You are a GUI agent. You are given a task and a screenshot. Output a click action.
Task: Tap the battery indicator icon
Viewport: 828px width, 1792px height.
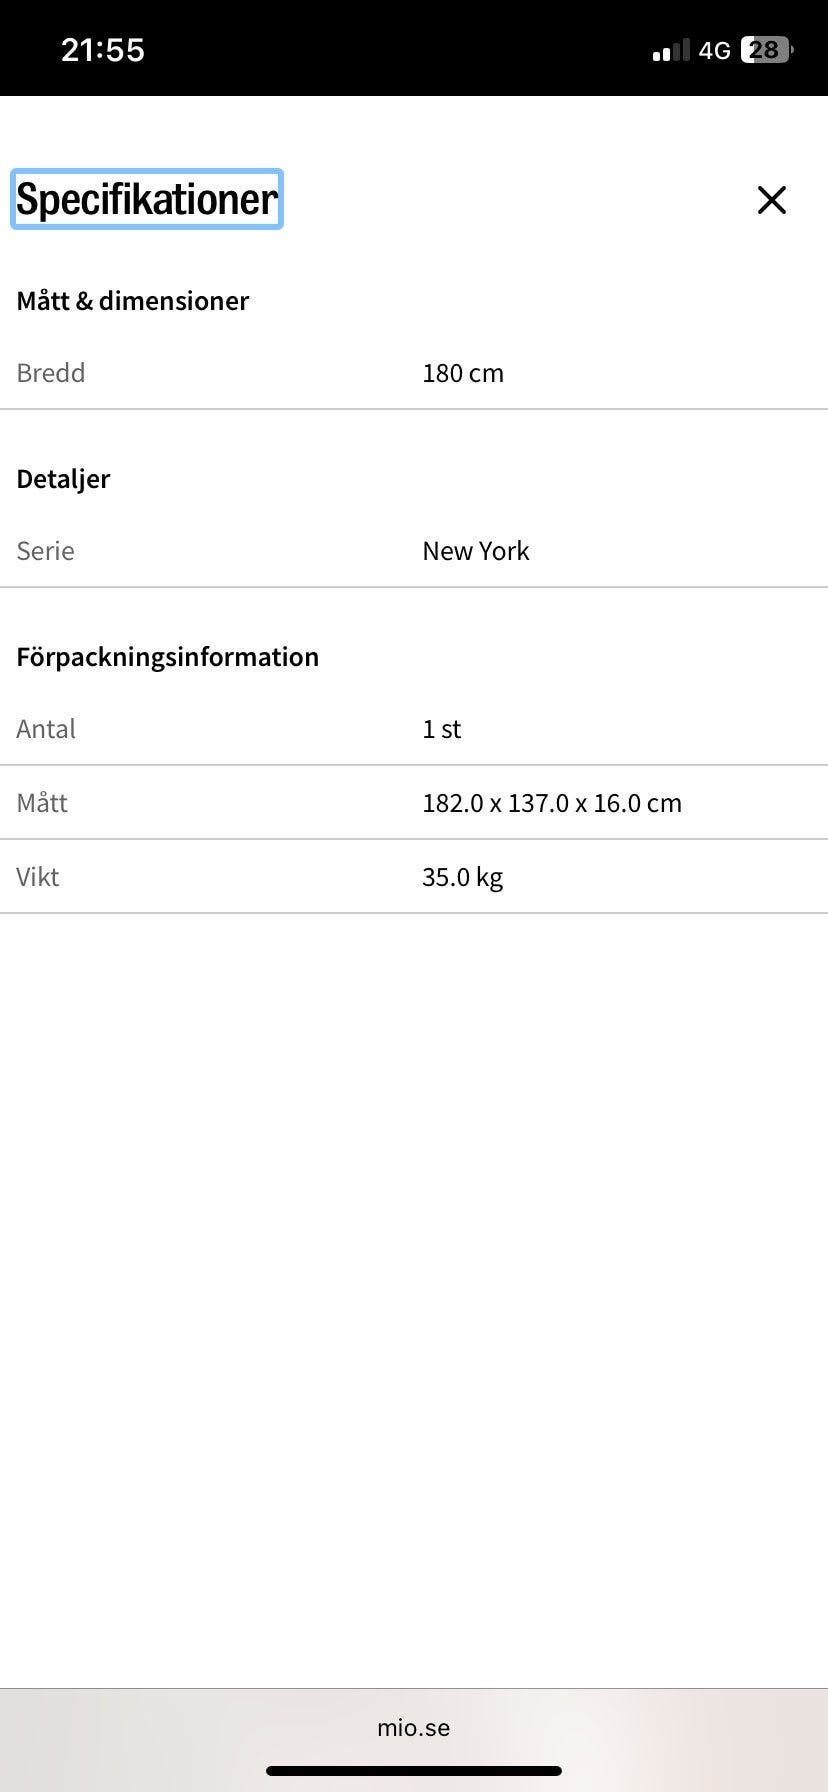[767, 50]
